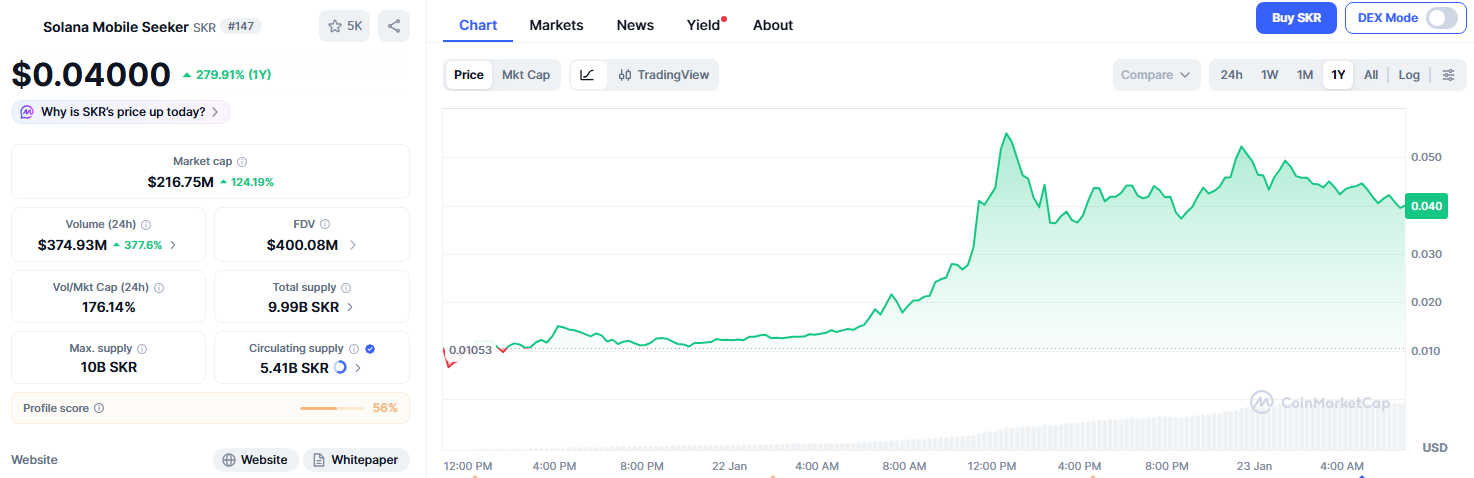The width and height of the screenshot is (1474, 478).
Task: Open the News tab
Action: pyautogui.click(x=635, y=25)
